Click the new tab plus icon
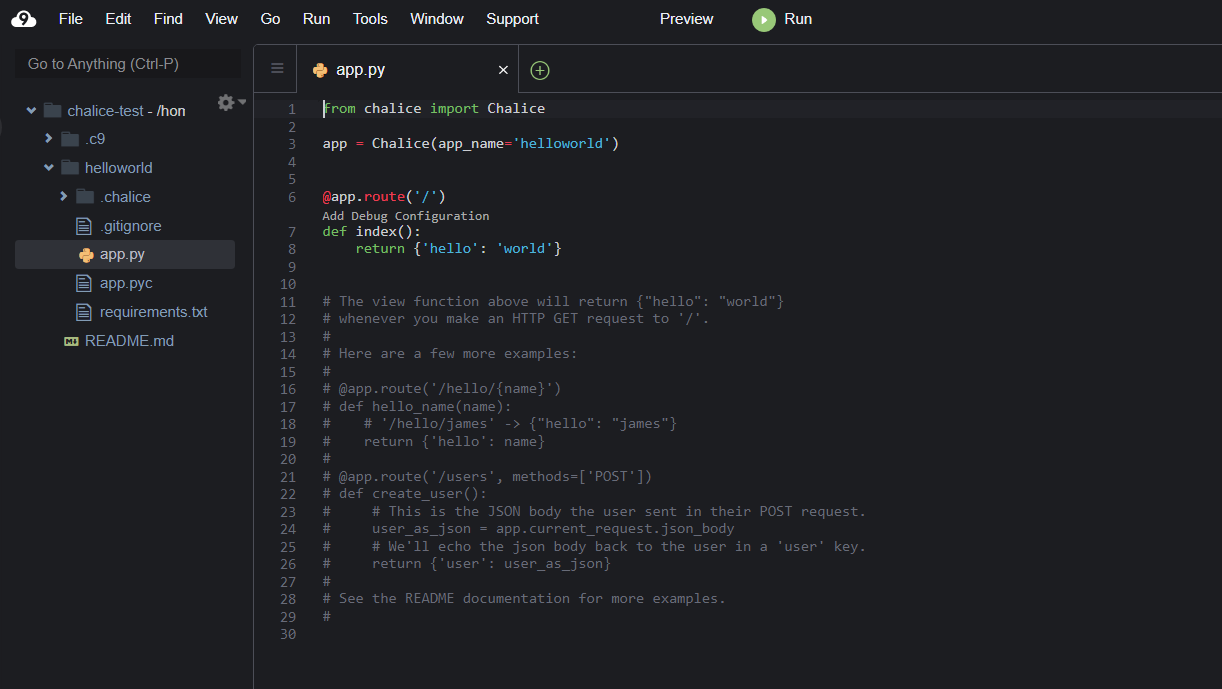Viewport: 1222px width, 689px height. (540, 70)
